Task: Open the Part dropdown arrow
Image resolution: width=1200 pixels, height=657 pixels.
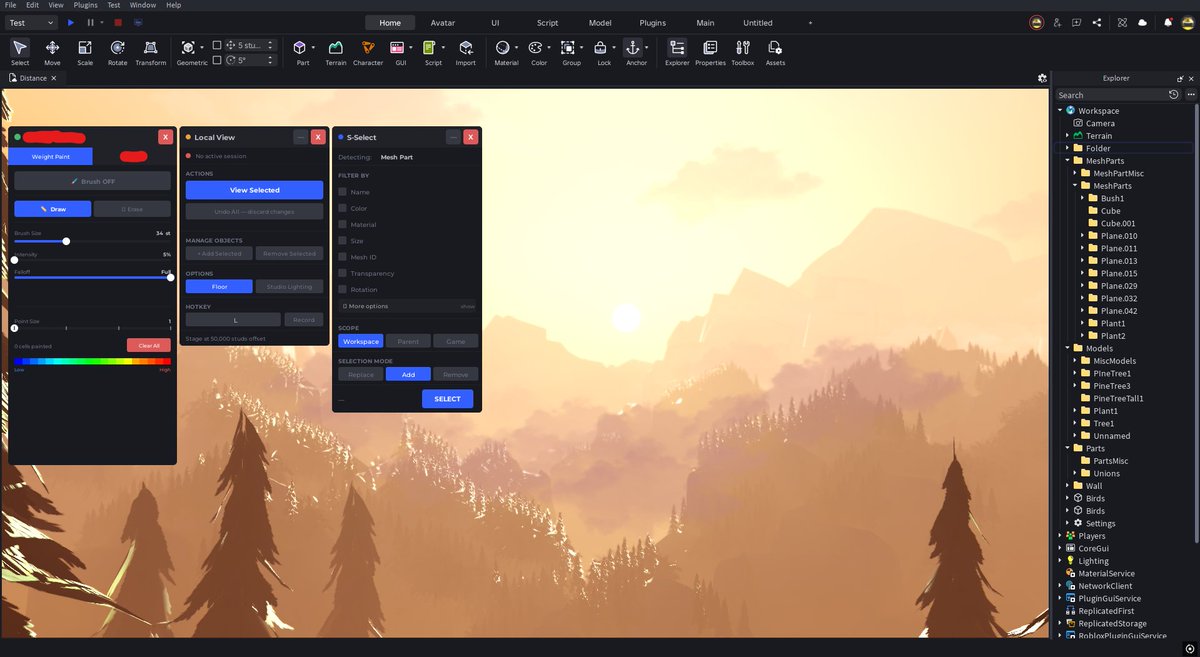Action: (x=314, y=47)
